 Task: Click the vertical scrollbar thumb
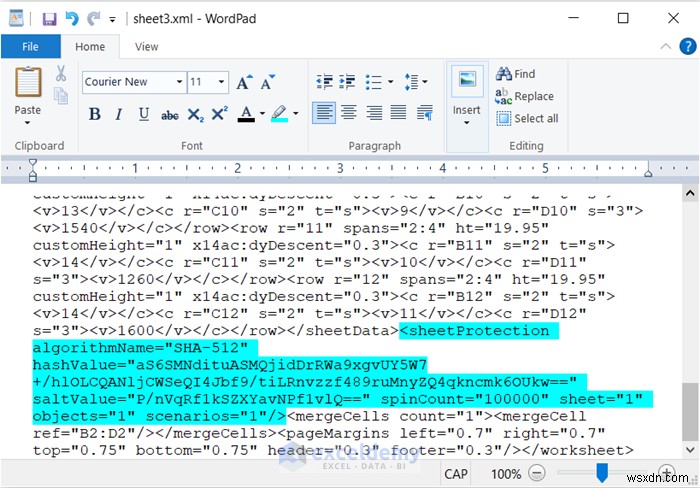pyautogui.click(x=690, y=412)
